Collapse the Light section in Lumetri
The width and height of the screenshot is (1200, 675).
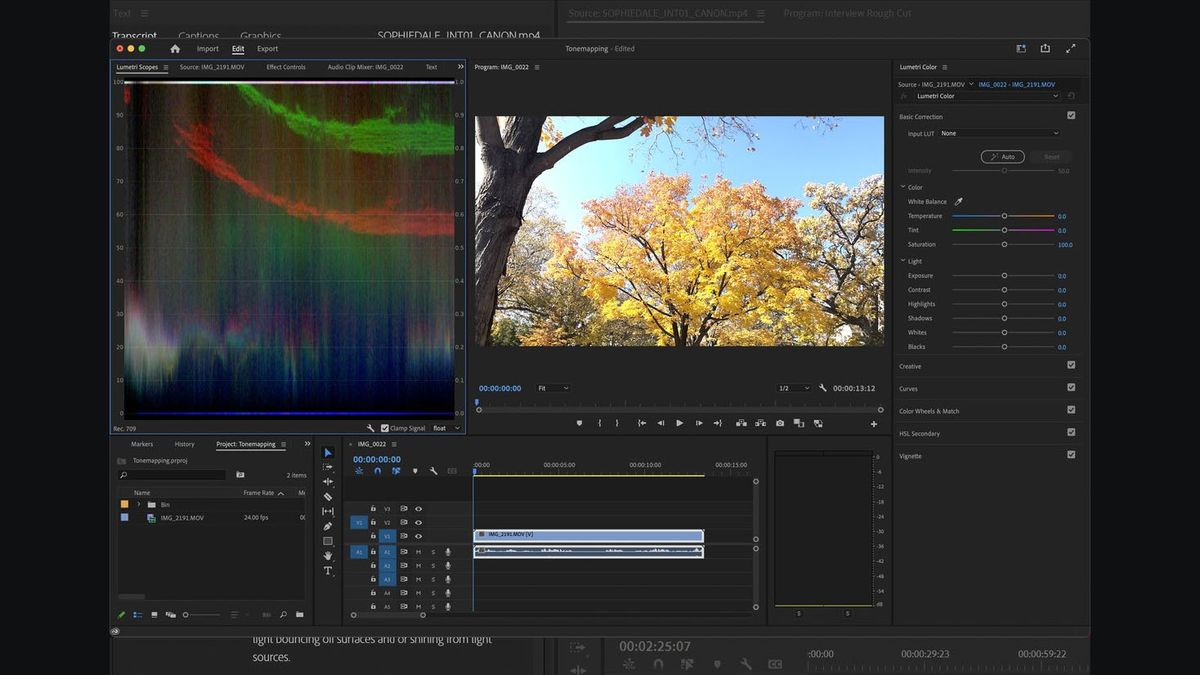[x=902, y=261]
